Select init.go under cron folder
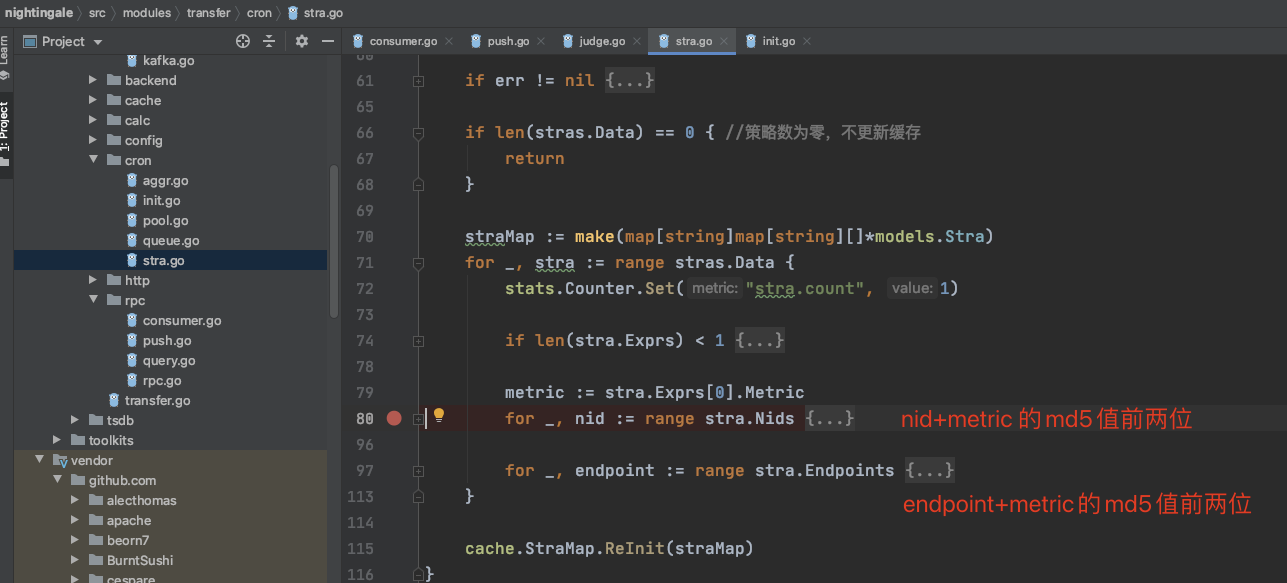 tap(161, 200)
